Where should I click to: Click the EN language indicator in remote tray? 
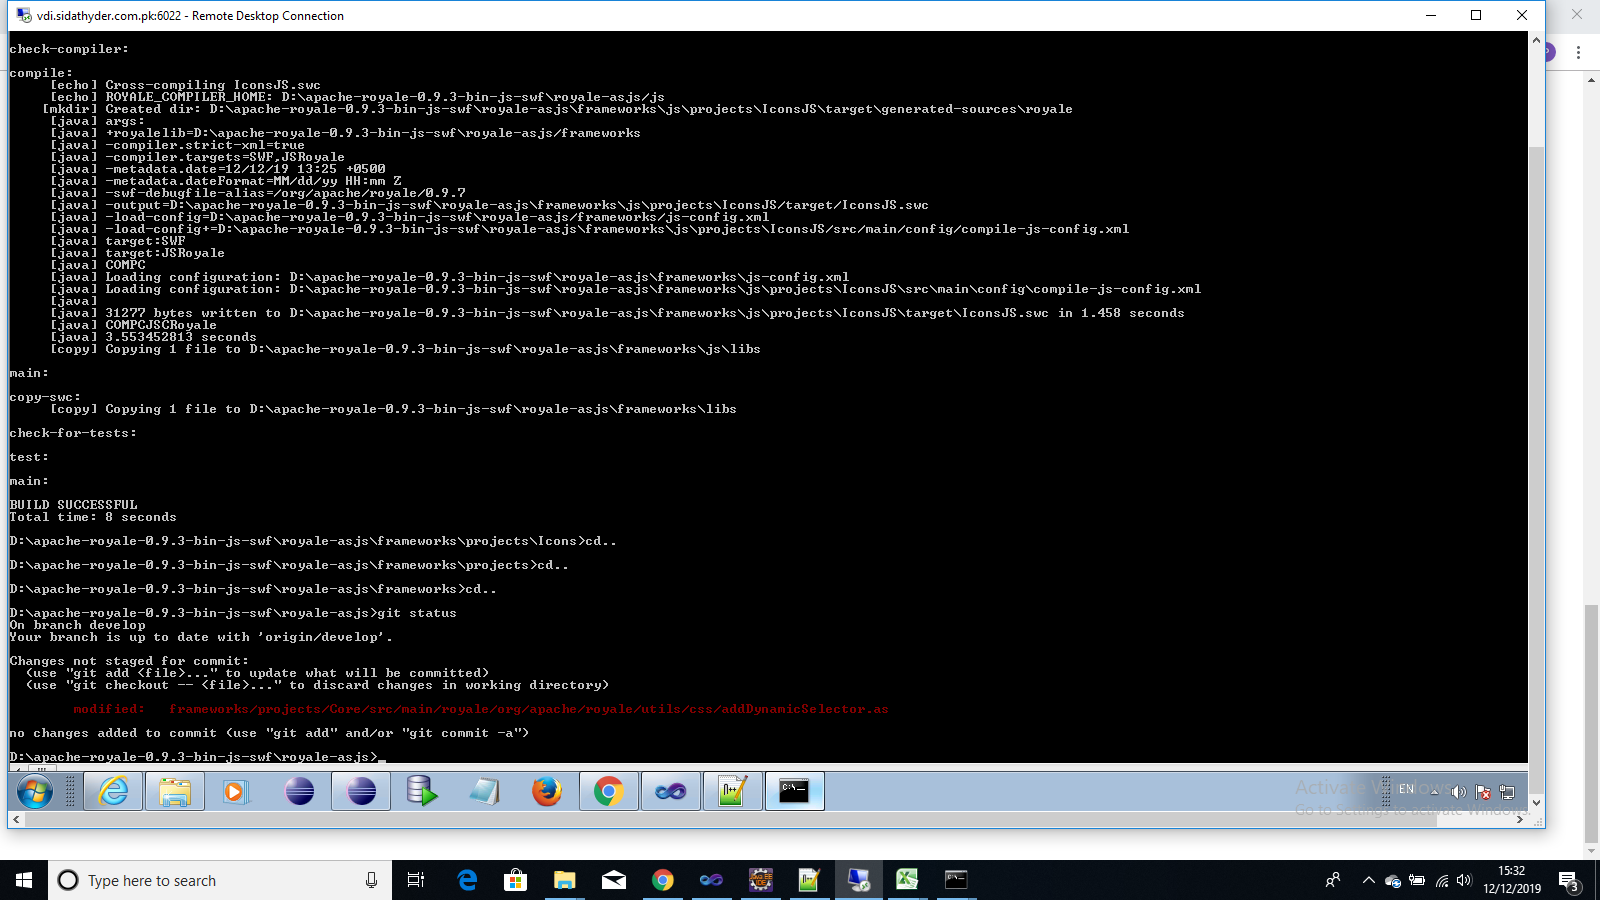1406,789
